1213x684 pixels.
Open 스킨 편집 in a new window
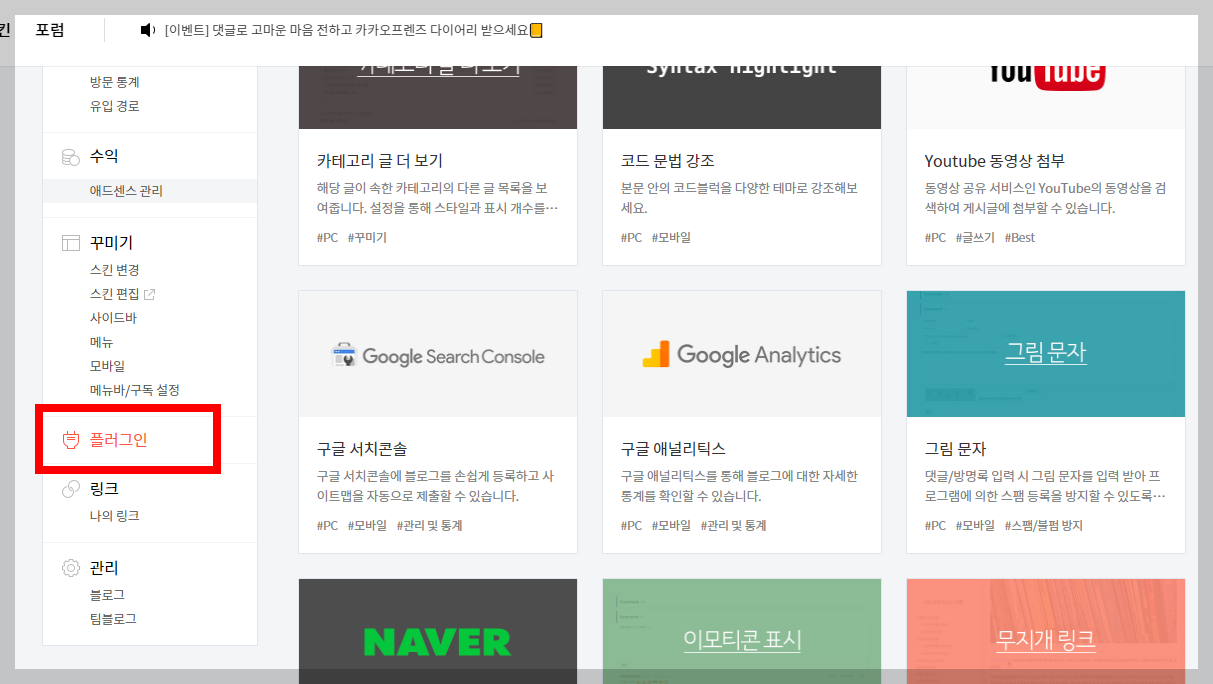pyautogui.click(x=115, y=294)
